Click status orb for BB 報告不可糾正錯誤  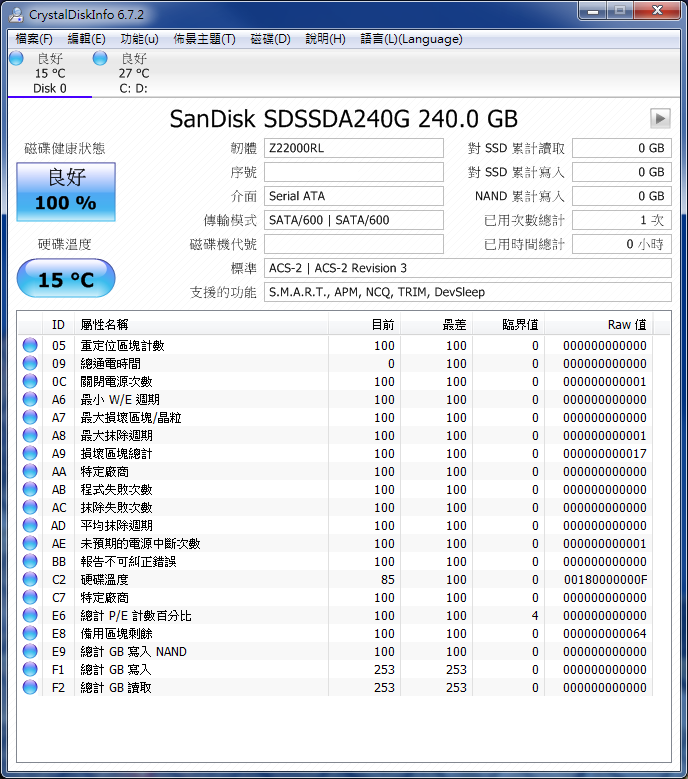(x=30, y=561)
